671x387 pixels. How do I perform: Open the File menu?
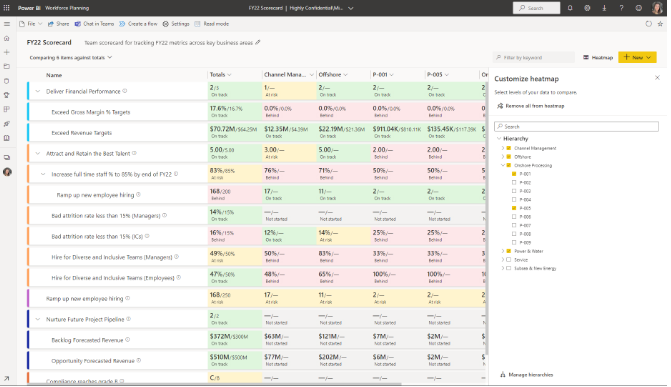click(x=31, y=24)
